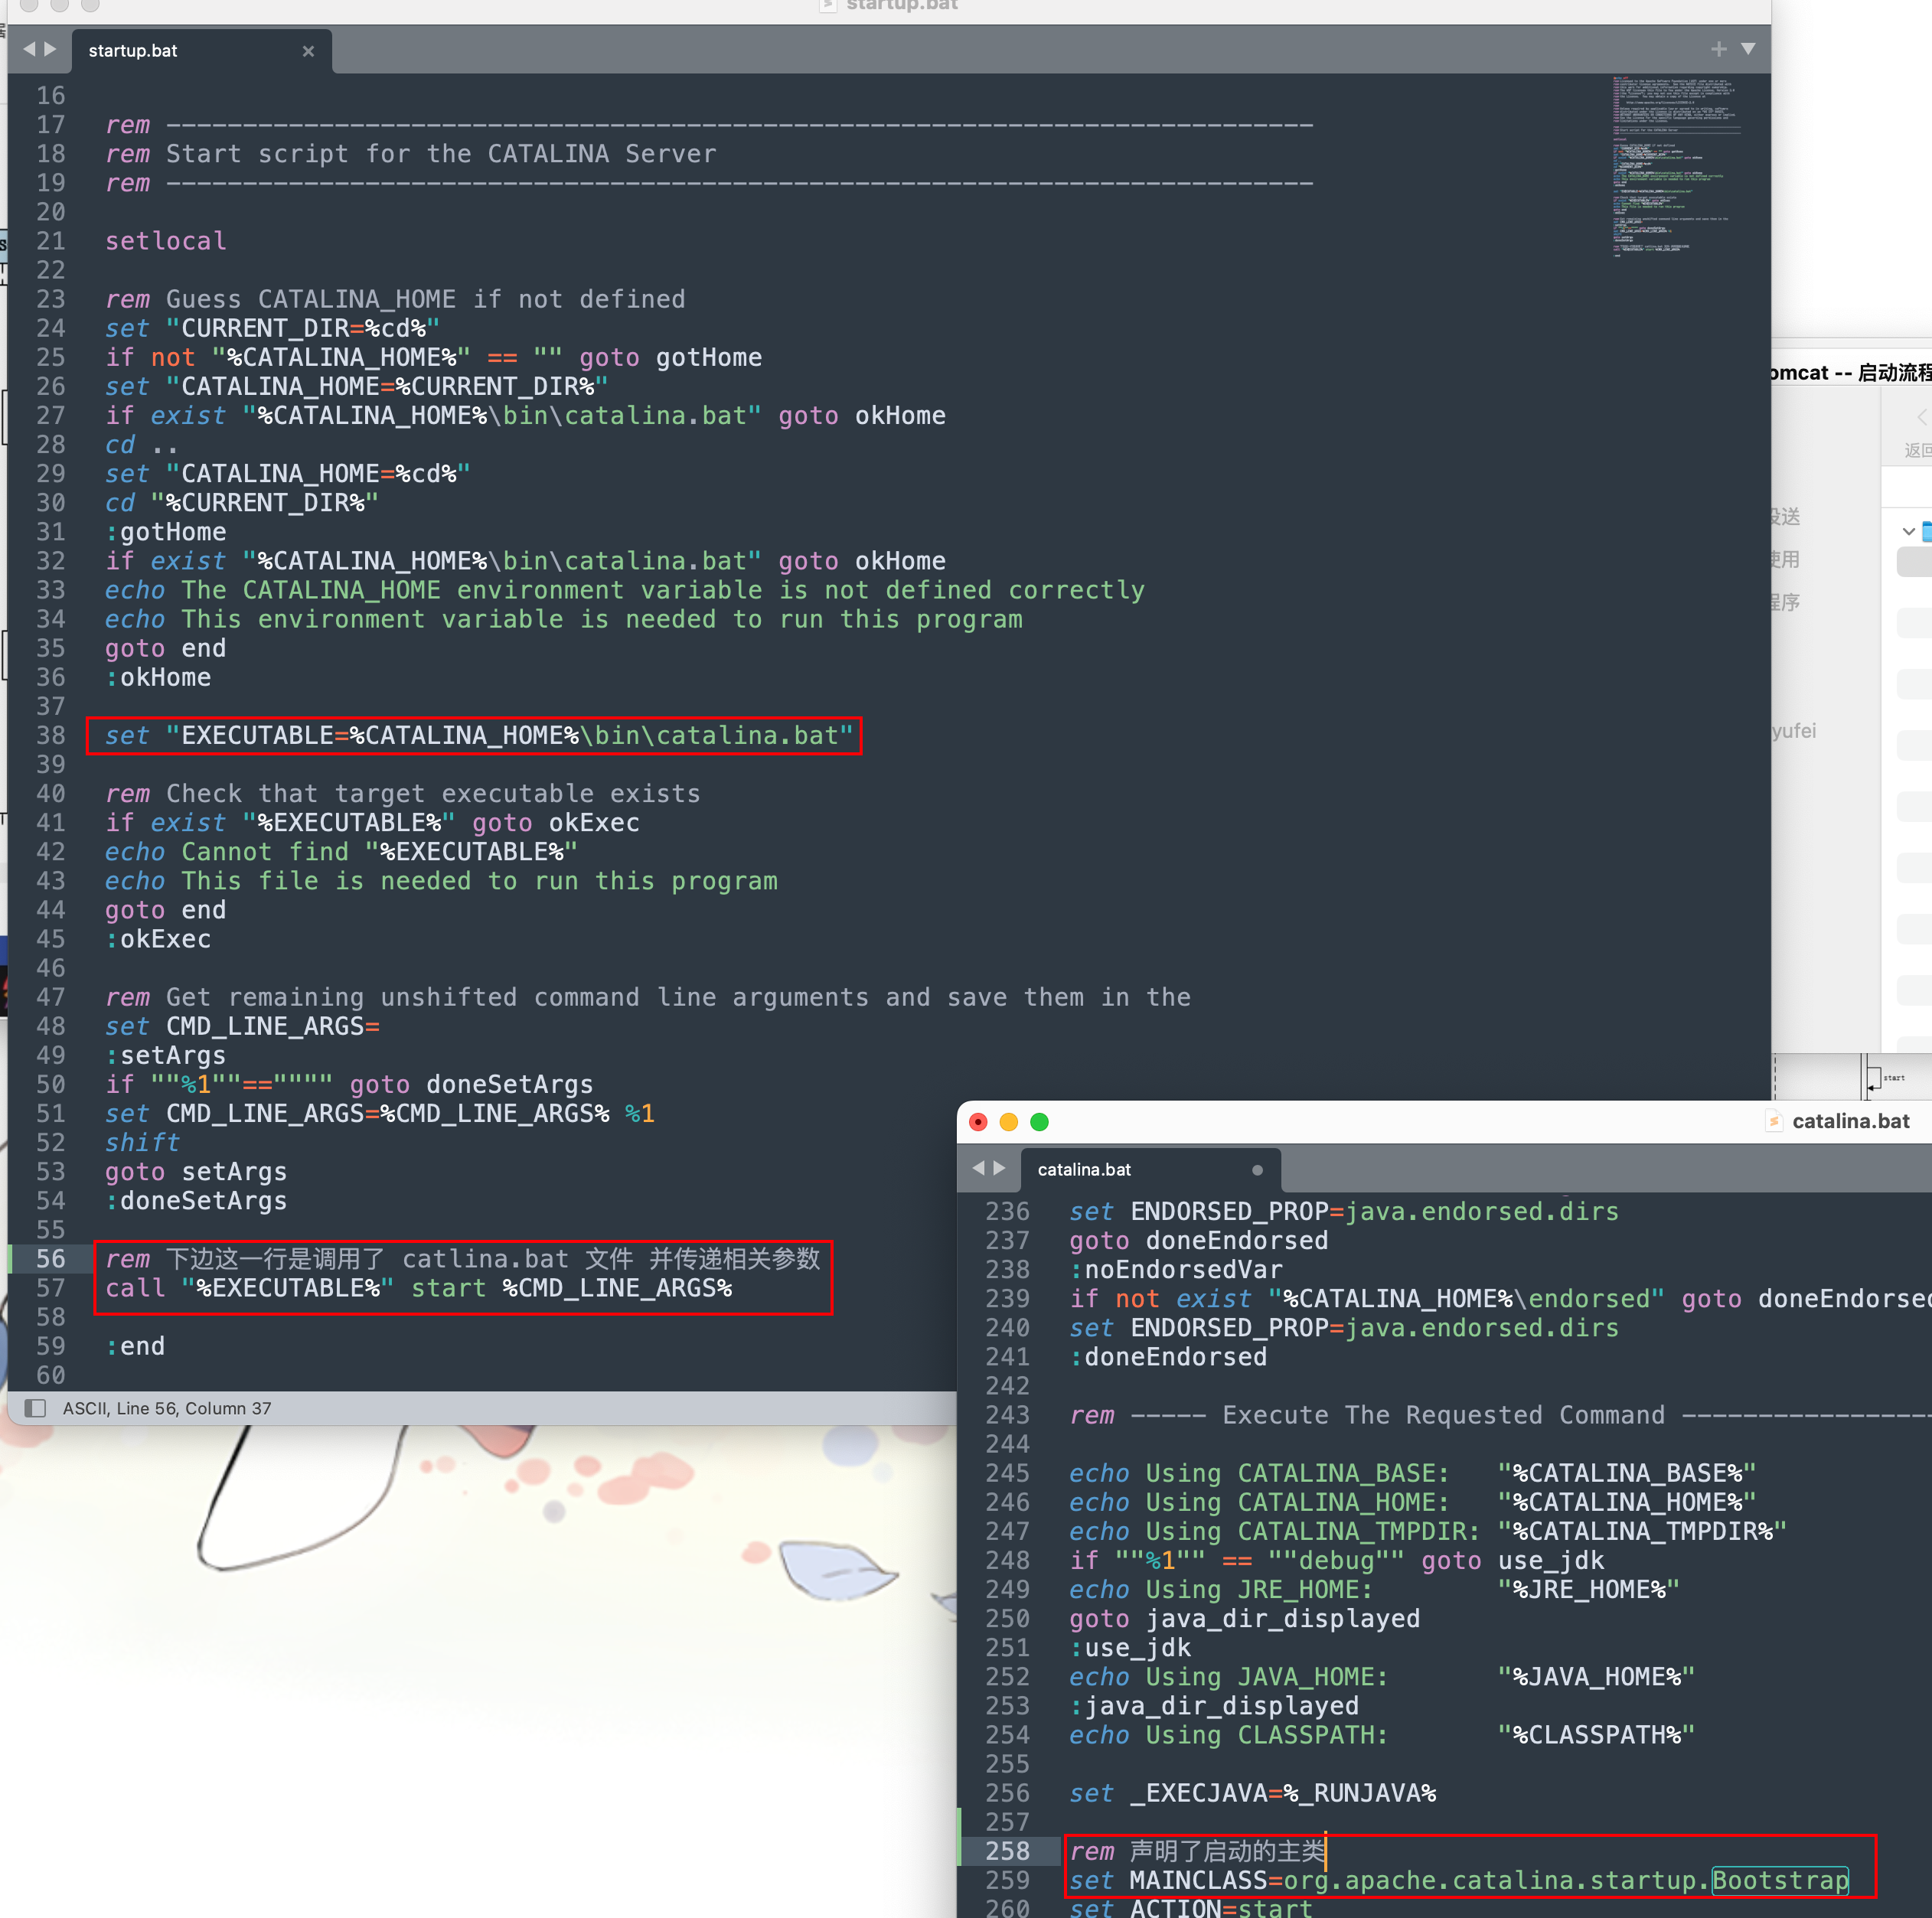Select the catalina.bat tab

pyautogui.click(x=1084, y=1169)
